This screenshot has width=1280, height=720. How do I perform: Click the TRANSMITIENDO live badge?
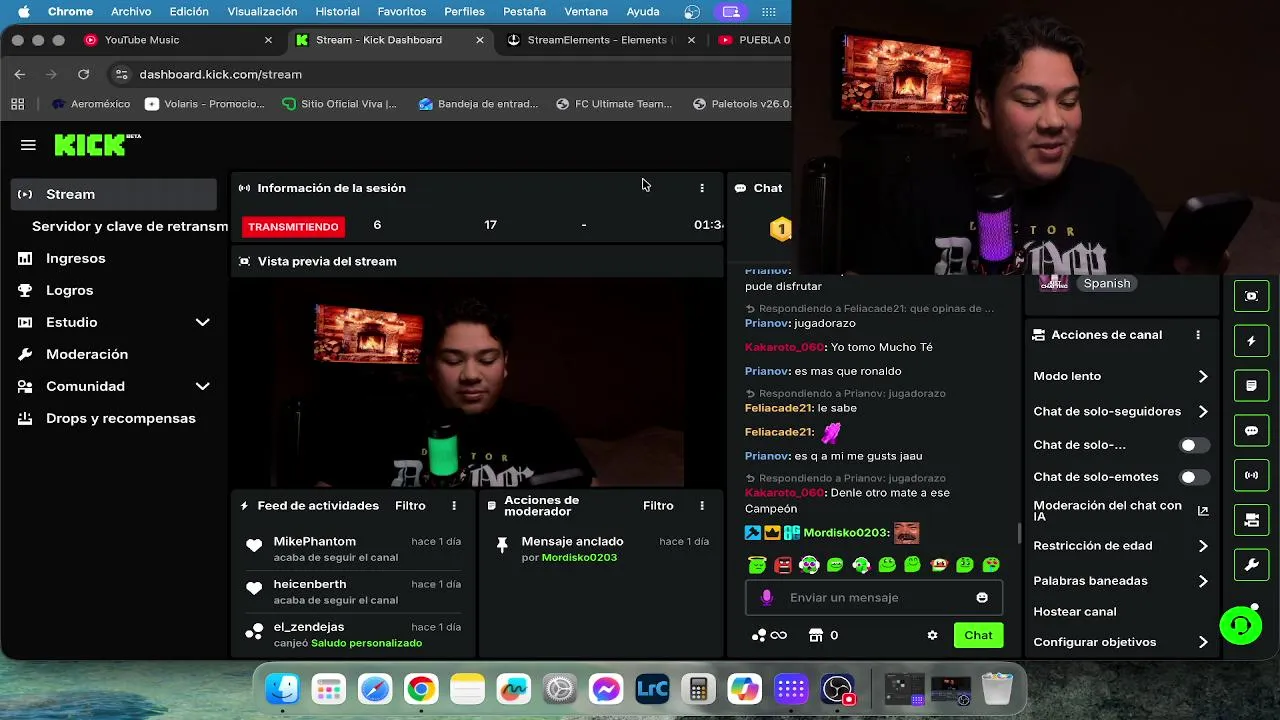coord(293,227)
